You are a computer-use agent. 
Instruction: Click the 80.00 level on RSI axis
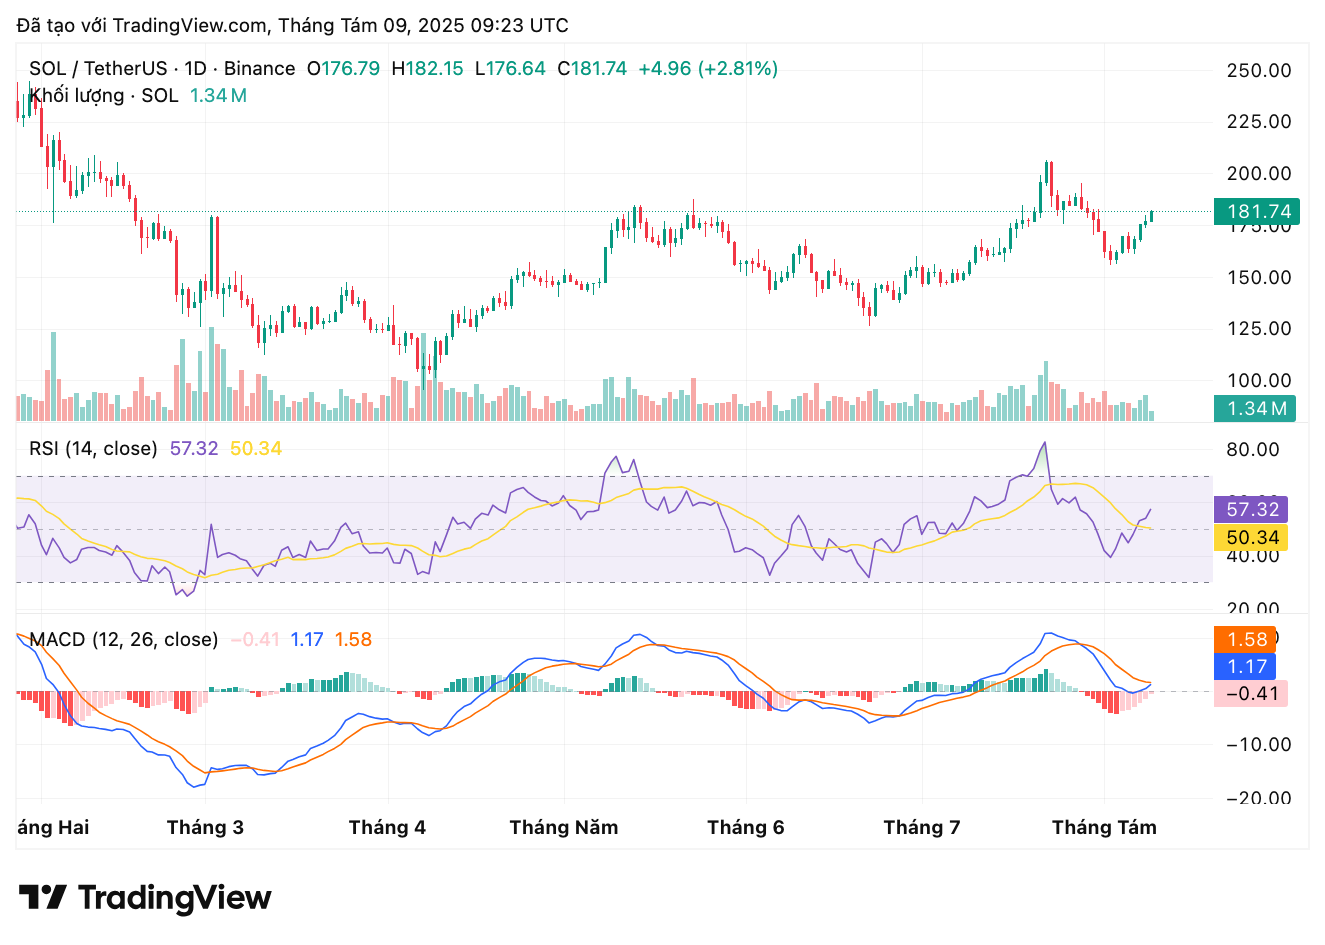1252,449
